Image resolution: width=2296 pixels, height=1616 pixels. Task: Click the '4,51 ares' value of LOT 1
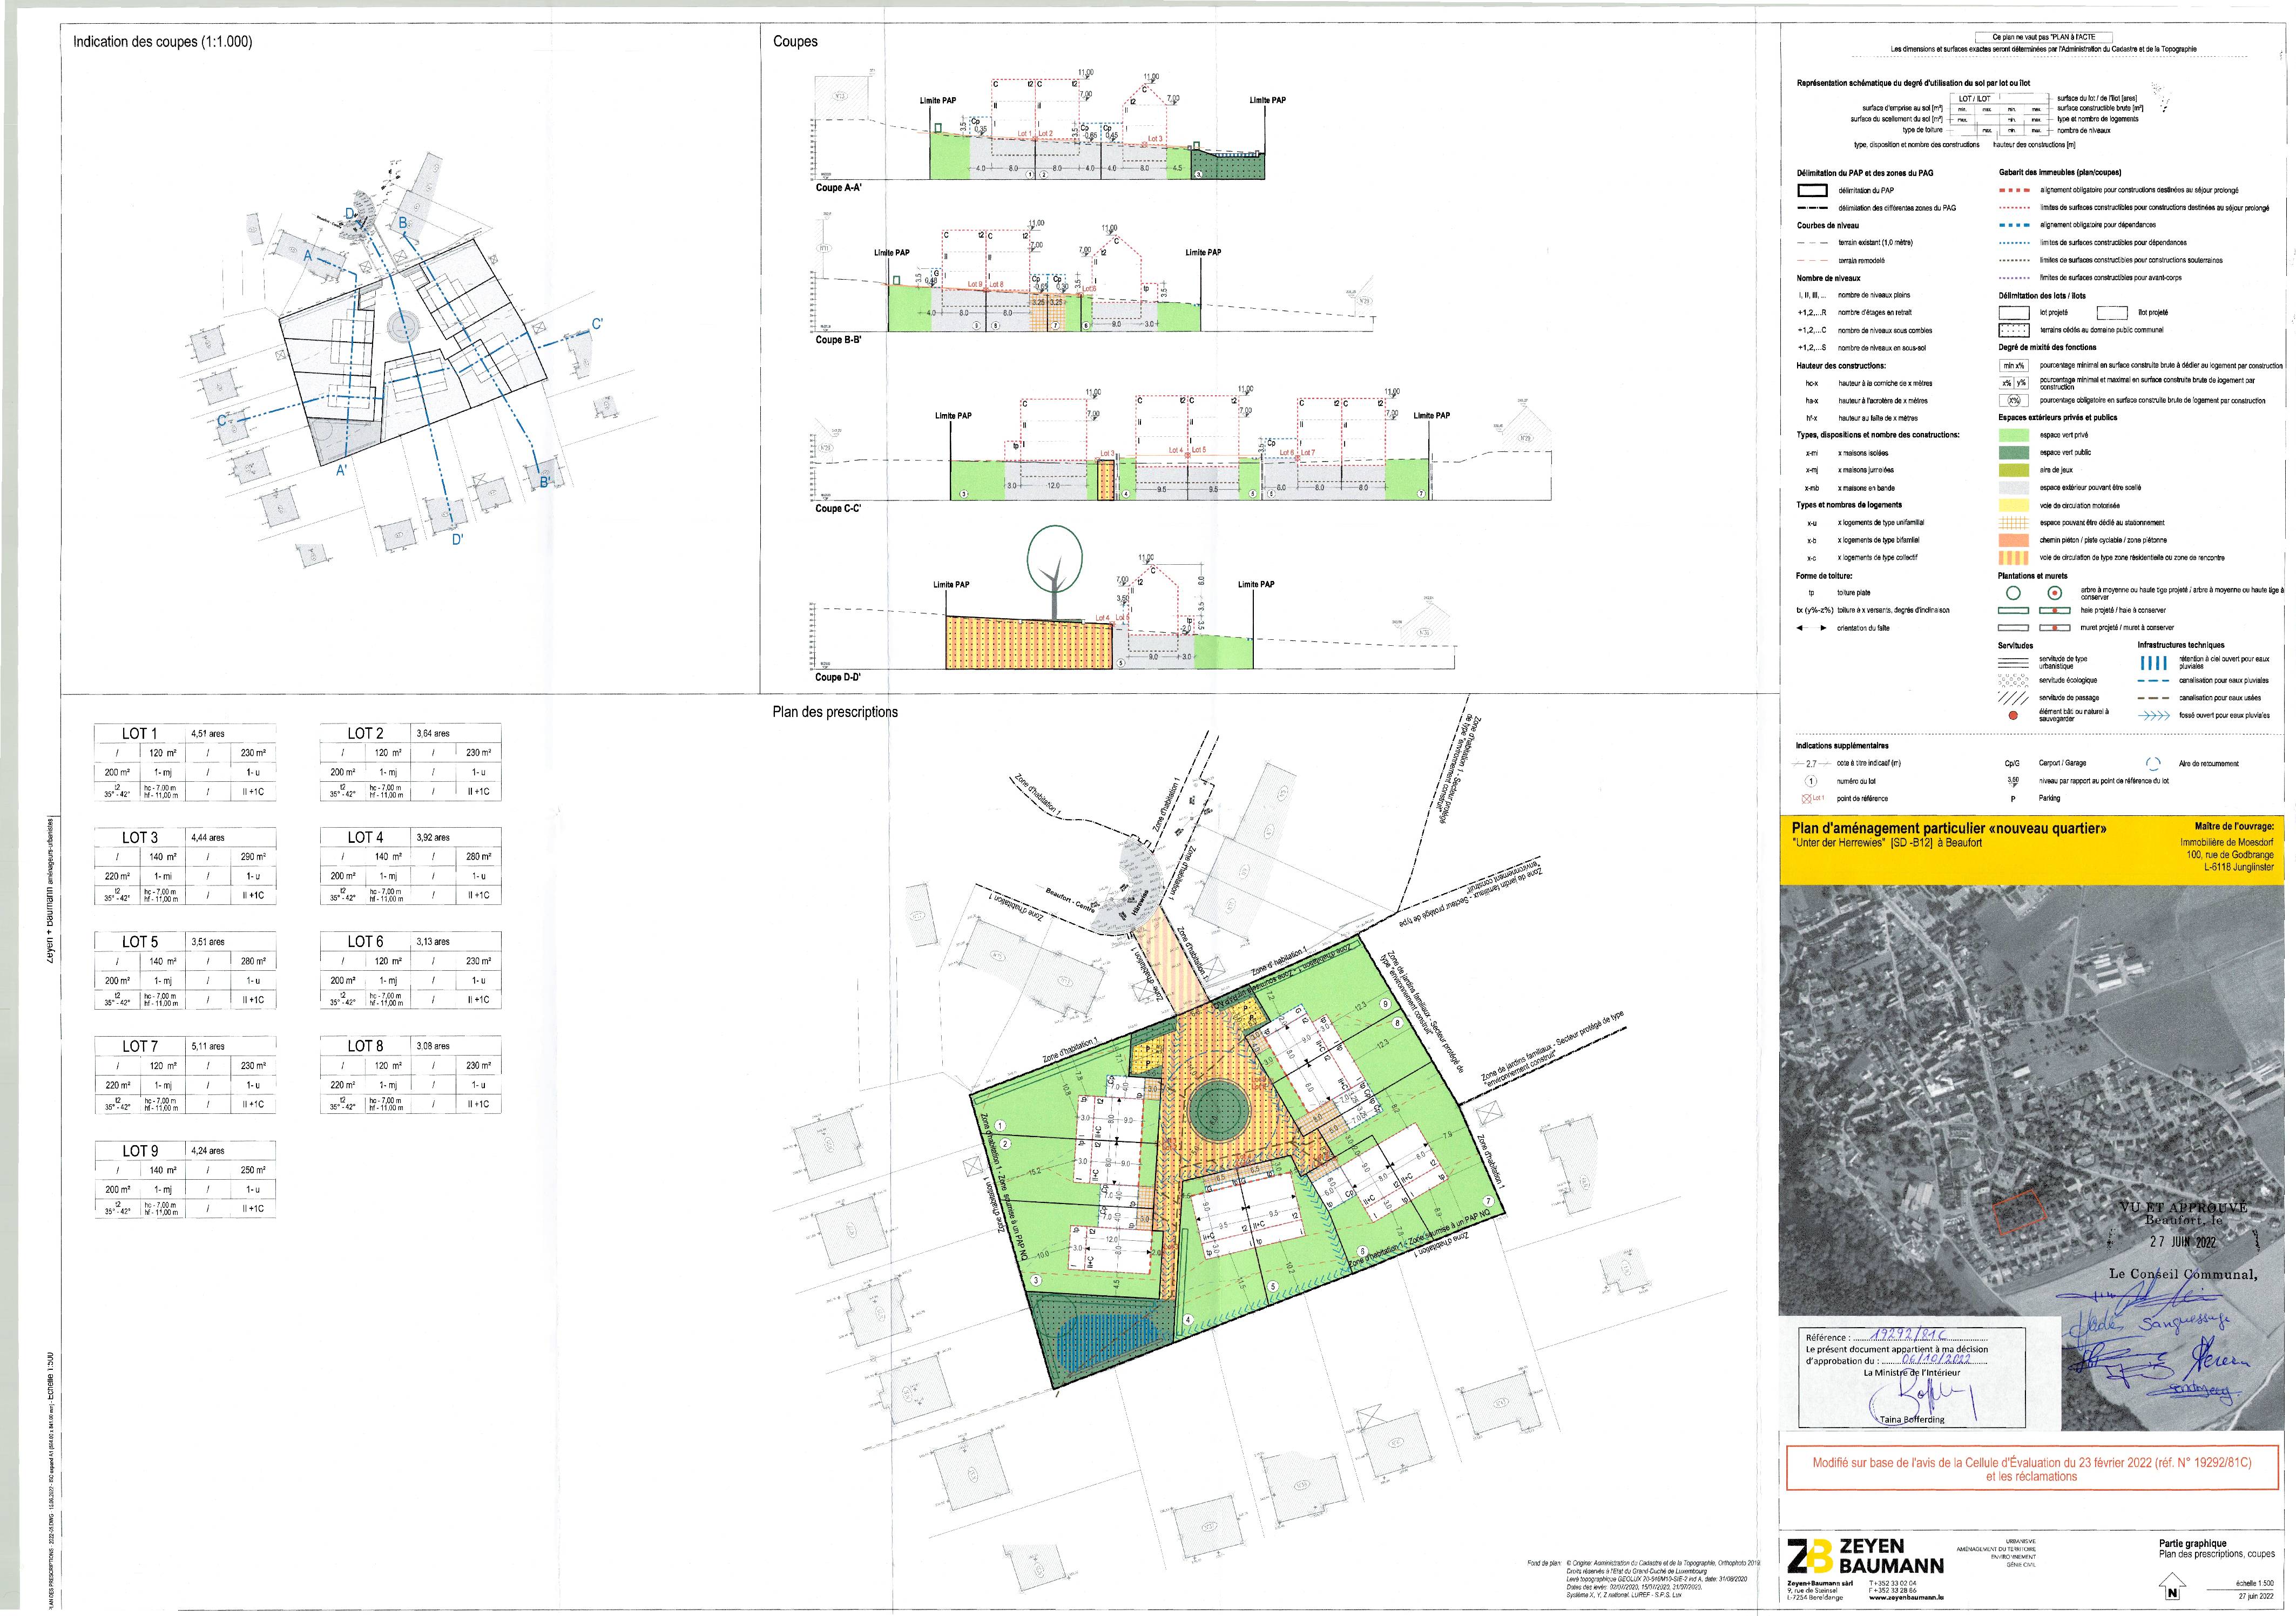tap(208, 734)
